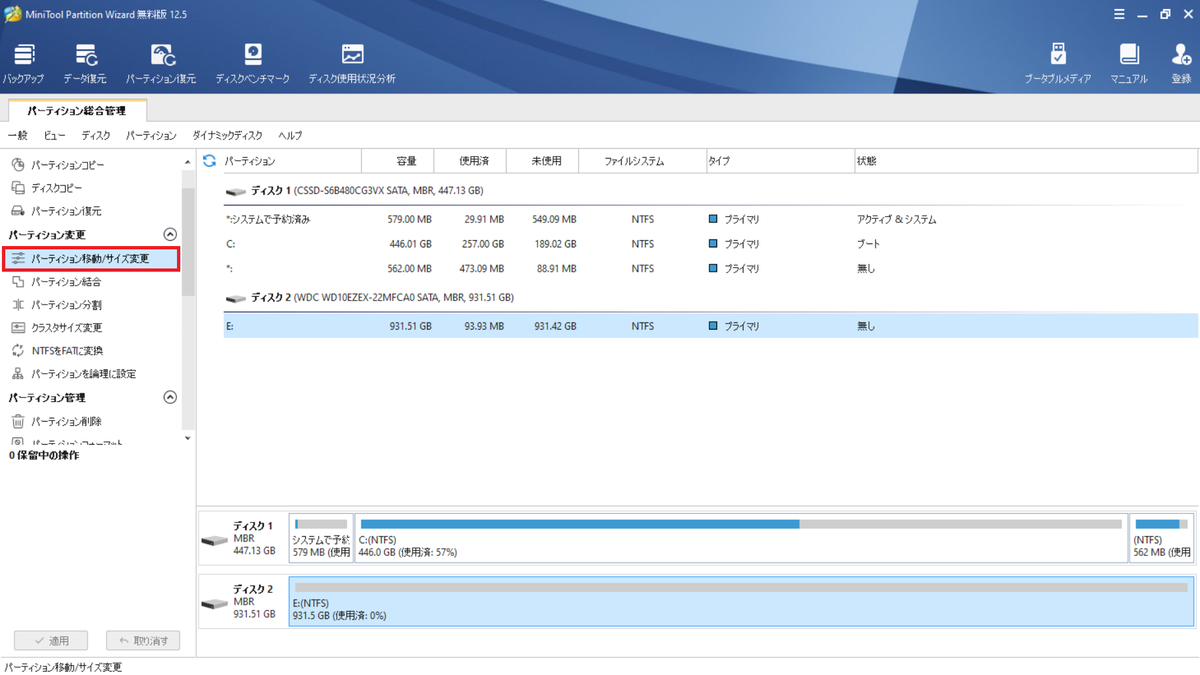Click ディスク 2 label in disk map
The width and height of the screenshot is (1200, 675).
pyautogui.click(x=253, y=589)
